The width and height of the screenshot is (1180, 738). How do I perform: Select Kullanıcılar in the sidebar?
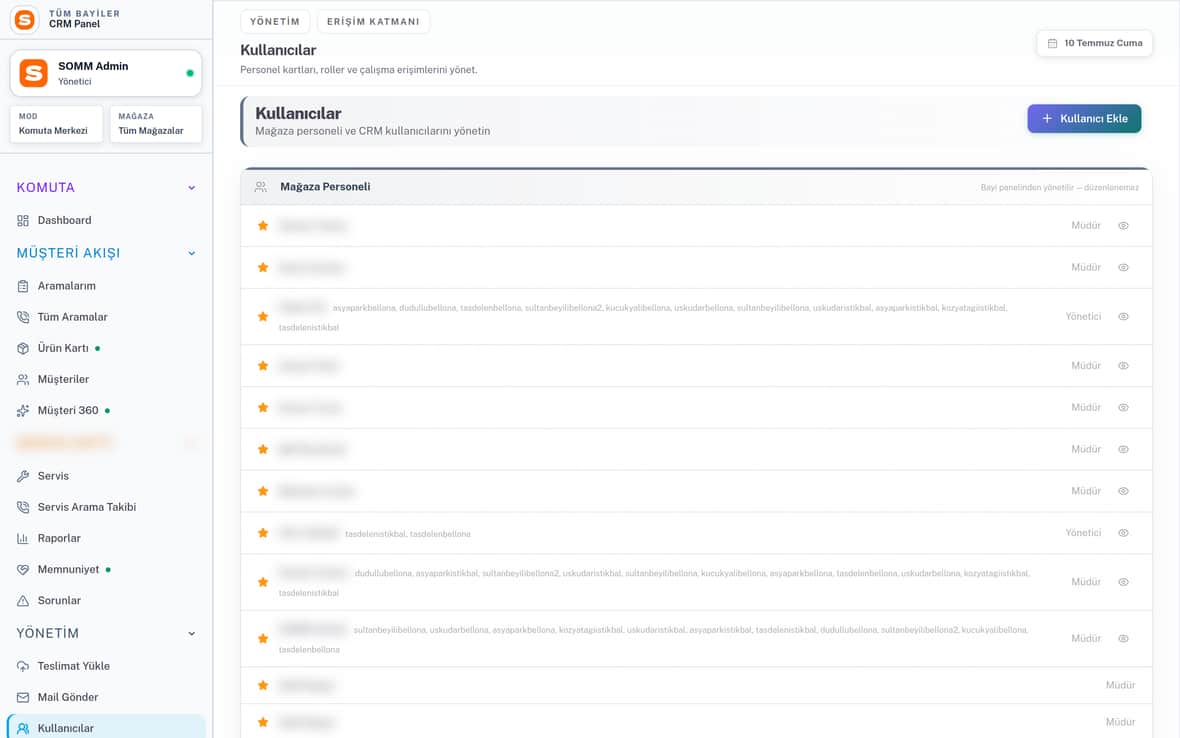tap(105, 727)
